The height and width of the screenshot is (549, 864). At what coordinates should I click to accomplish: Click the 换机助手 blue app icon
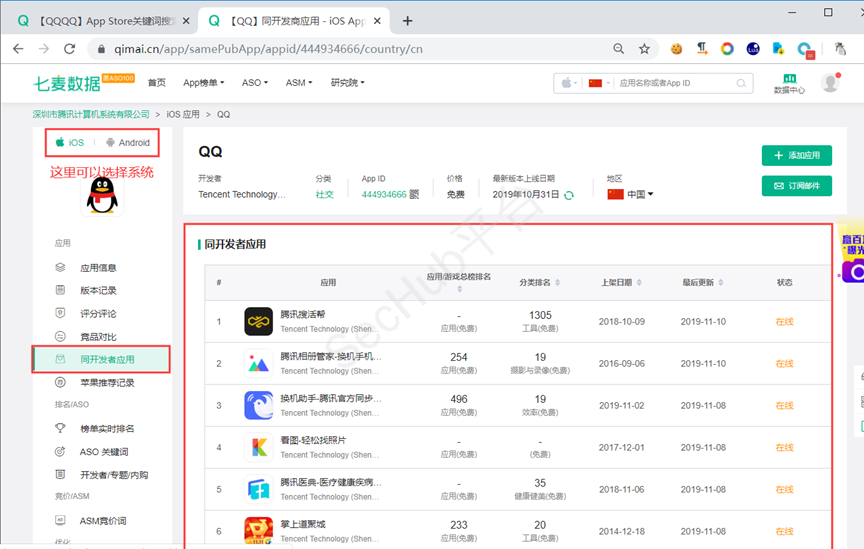pyautogui.click(x=258, y=405)
